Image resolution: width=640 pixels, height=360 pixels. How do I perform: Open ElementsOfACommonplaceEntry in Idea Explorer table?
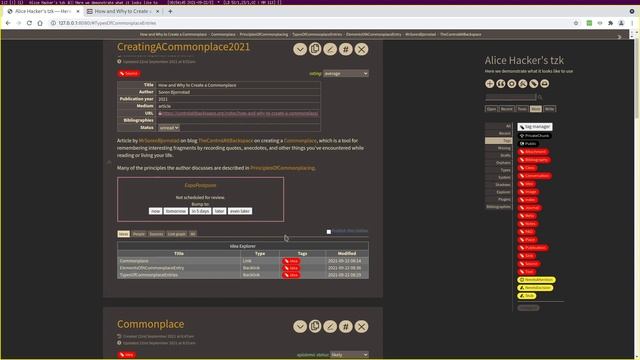pyautogui.click(x=152, y=268)
